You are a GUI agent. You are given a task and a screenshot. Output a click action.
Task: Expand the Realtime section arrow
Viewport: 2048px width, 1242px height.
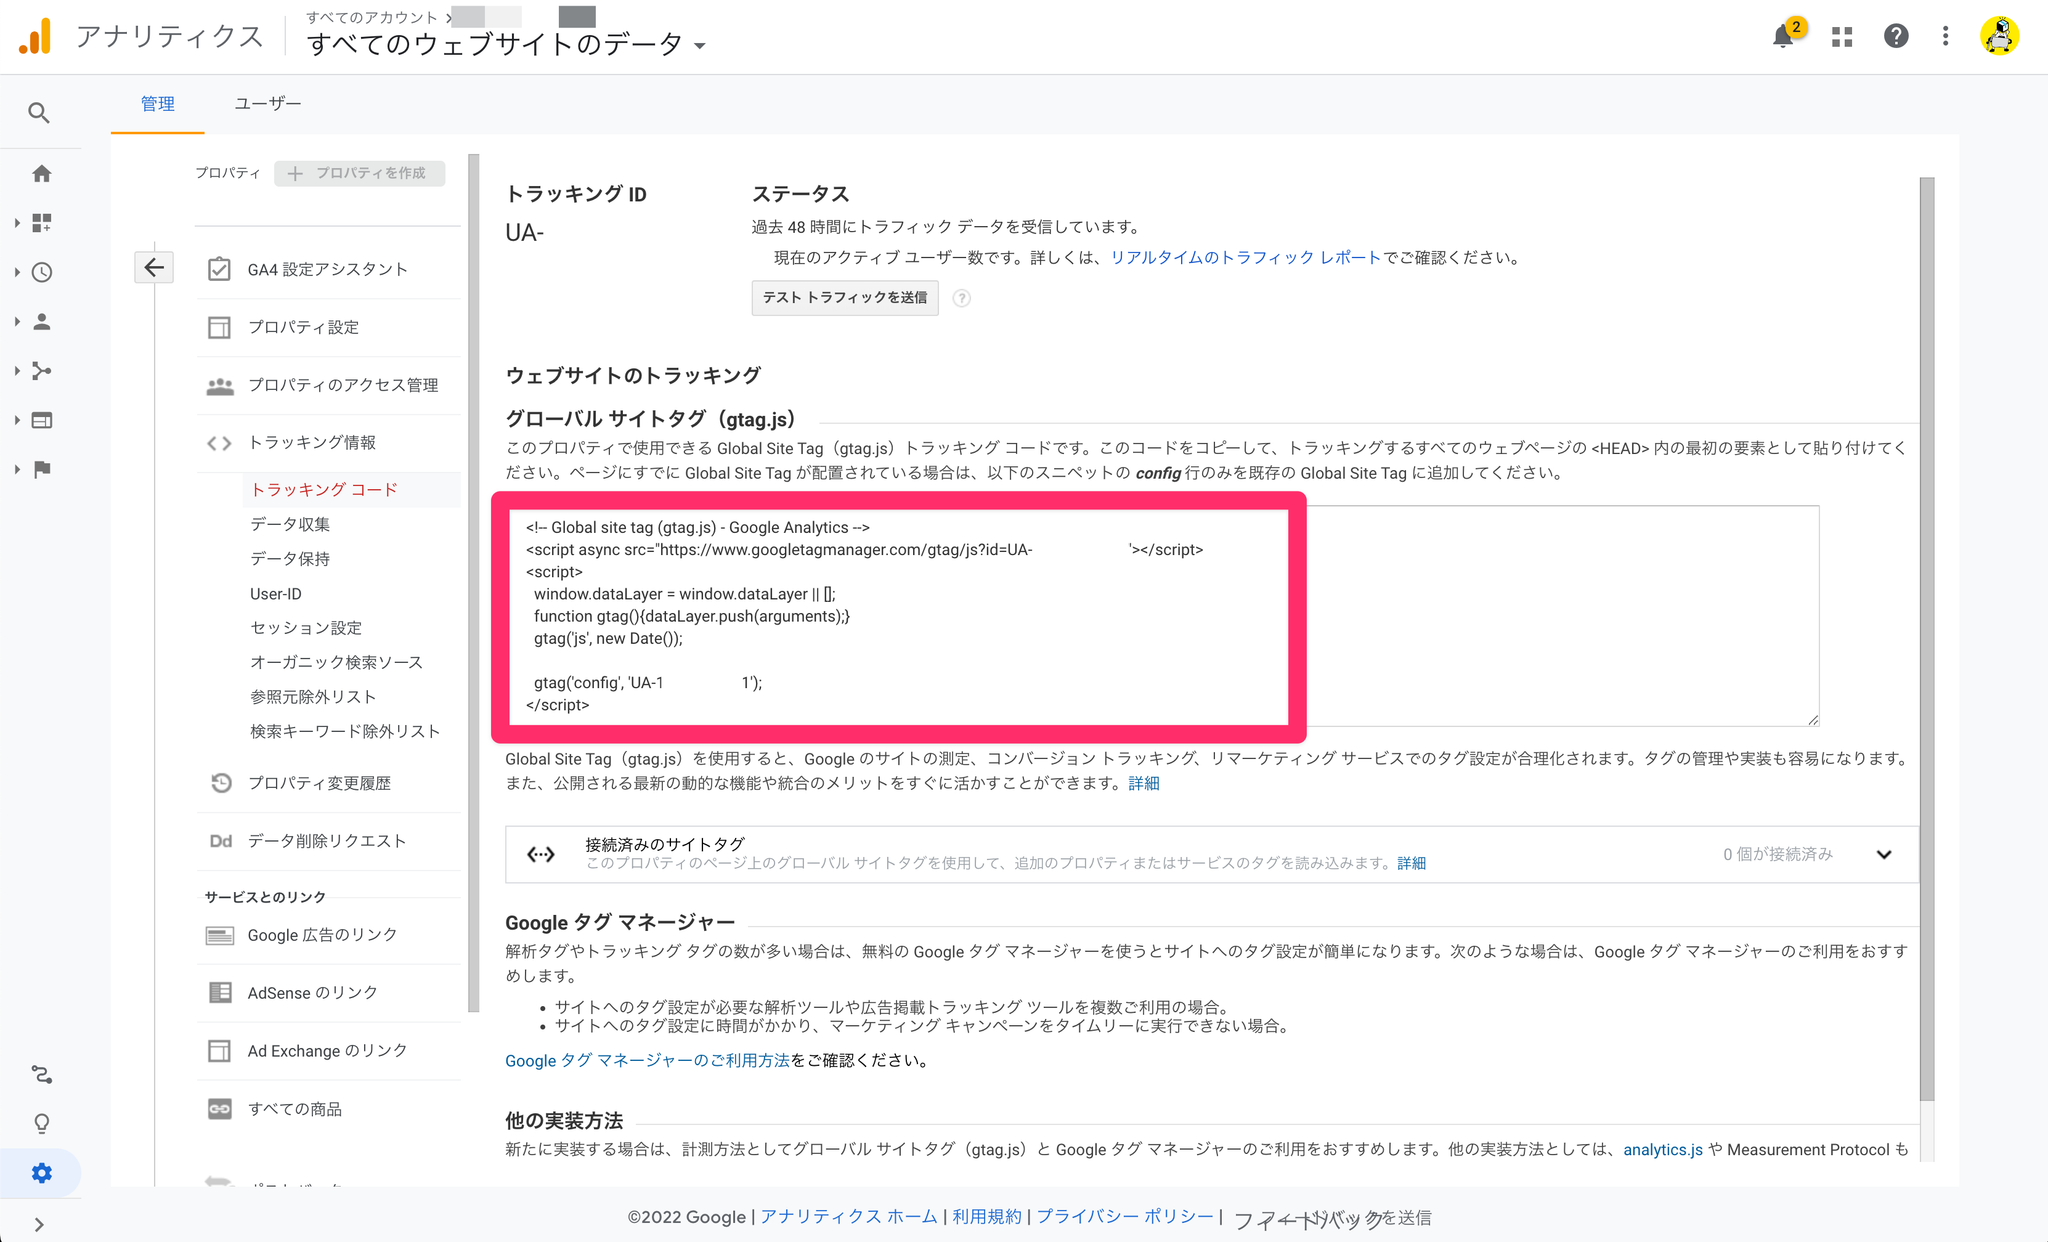[17, 272]
